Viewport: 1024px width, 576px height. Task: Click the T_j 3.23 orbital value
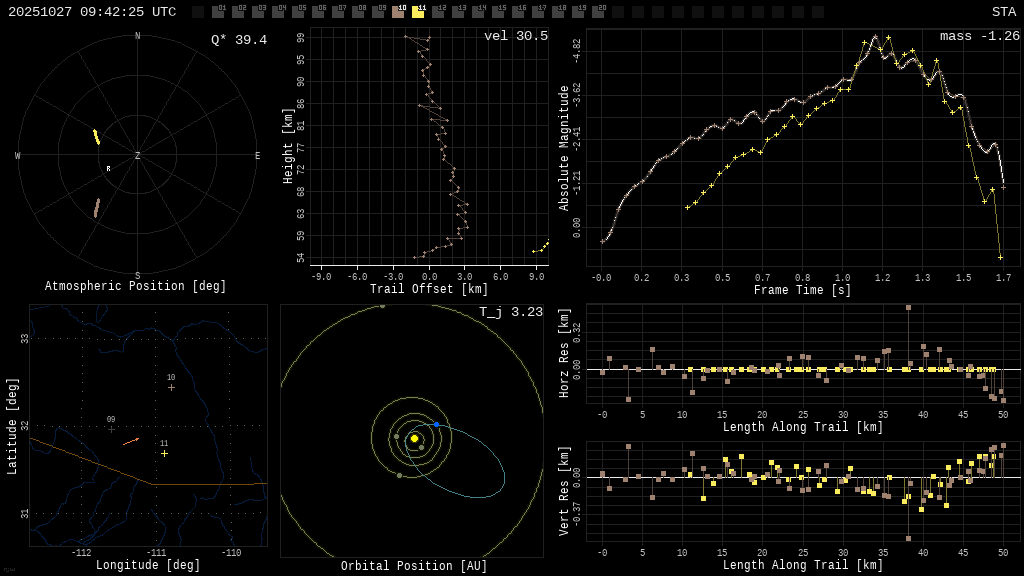(x=510, y=312)
